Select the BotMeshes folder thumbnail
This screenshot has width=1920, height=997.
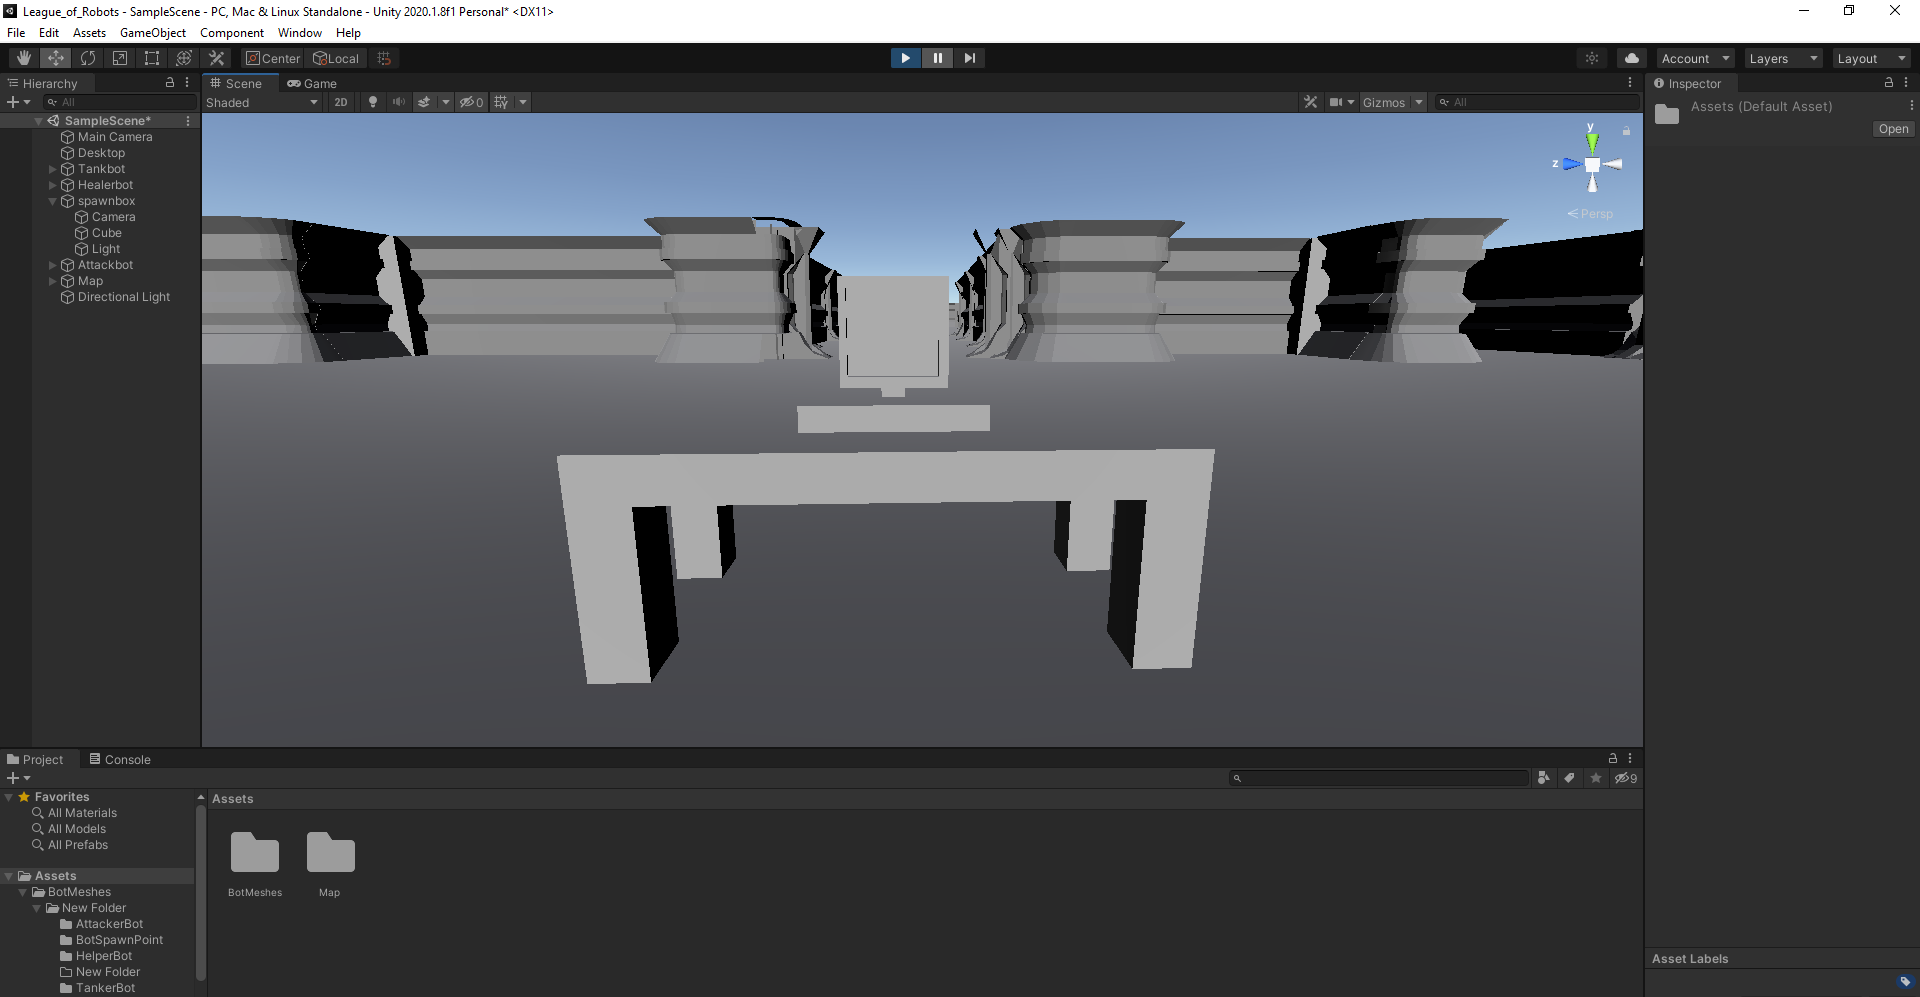[x=255, y=854]
